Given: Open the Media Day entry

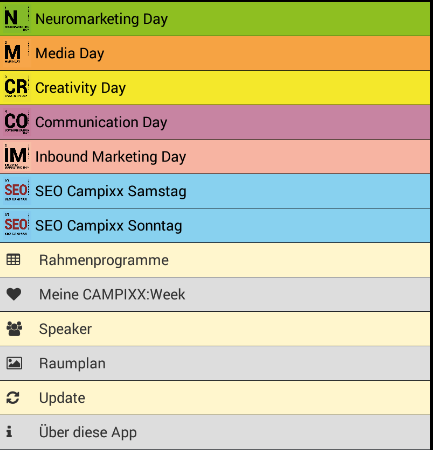Looking at the screenshot, I should pyautogui.click(x=215, y=53).
